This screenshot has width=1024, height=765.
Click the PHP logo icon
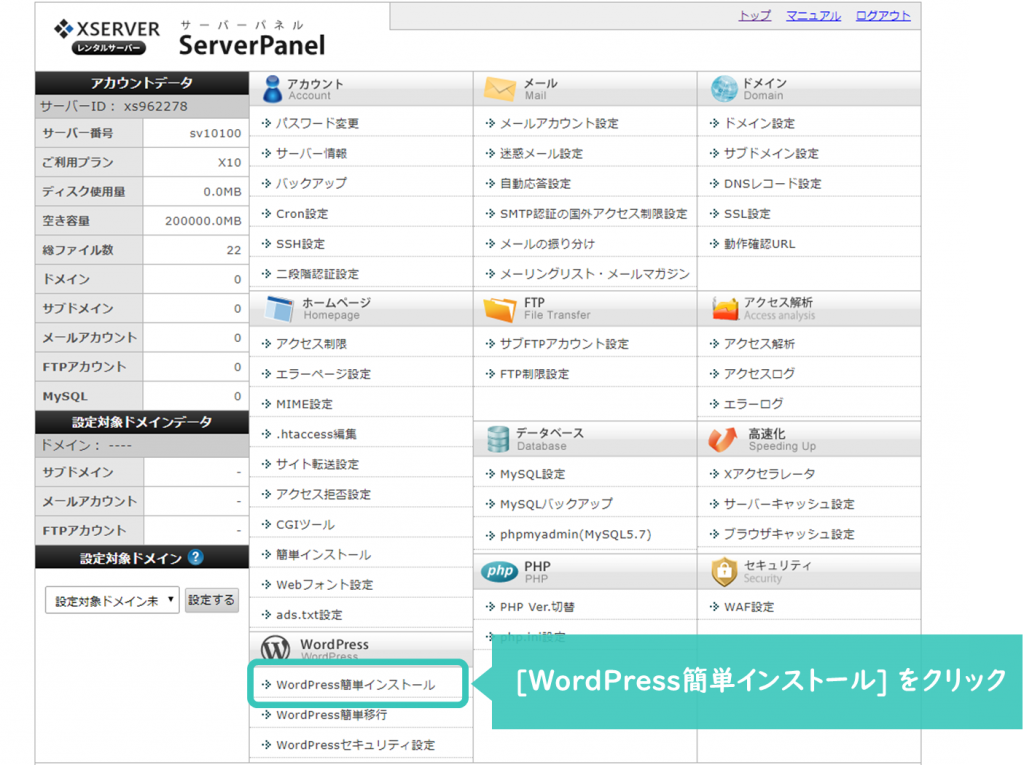(x=500, y=572)
